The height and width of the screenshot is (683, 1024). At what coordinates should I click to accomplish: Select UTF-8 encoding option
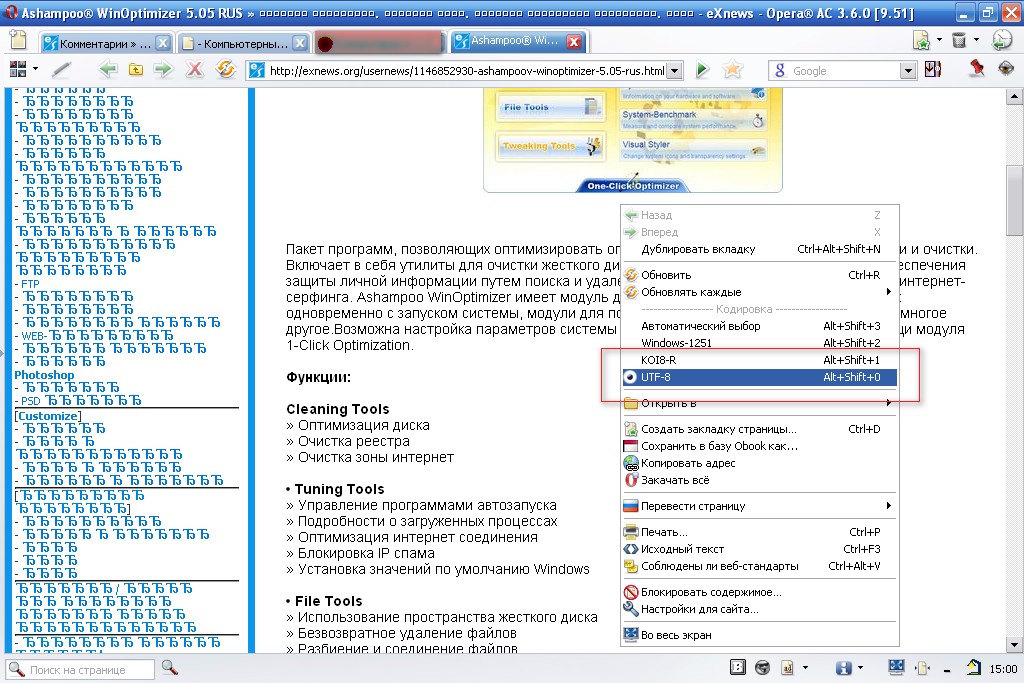[760, 377]
